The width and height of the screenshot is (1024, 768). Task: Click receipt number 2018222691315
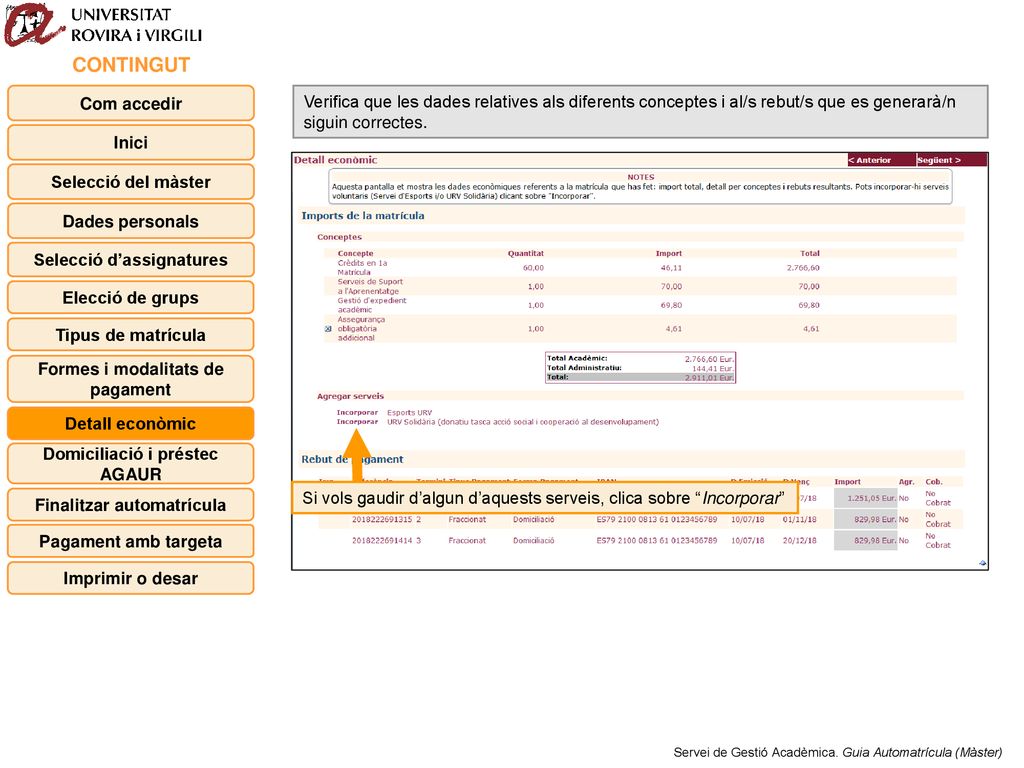point(382,520)
